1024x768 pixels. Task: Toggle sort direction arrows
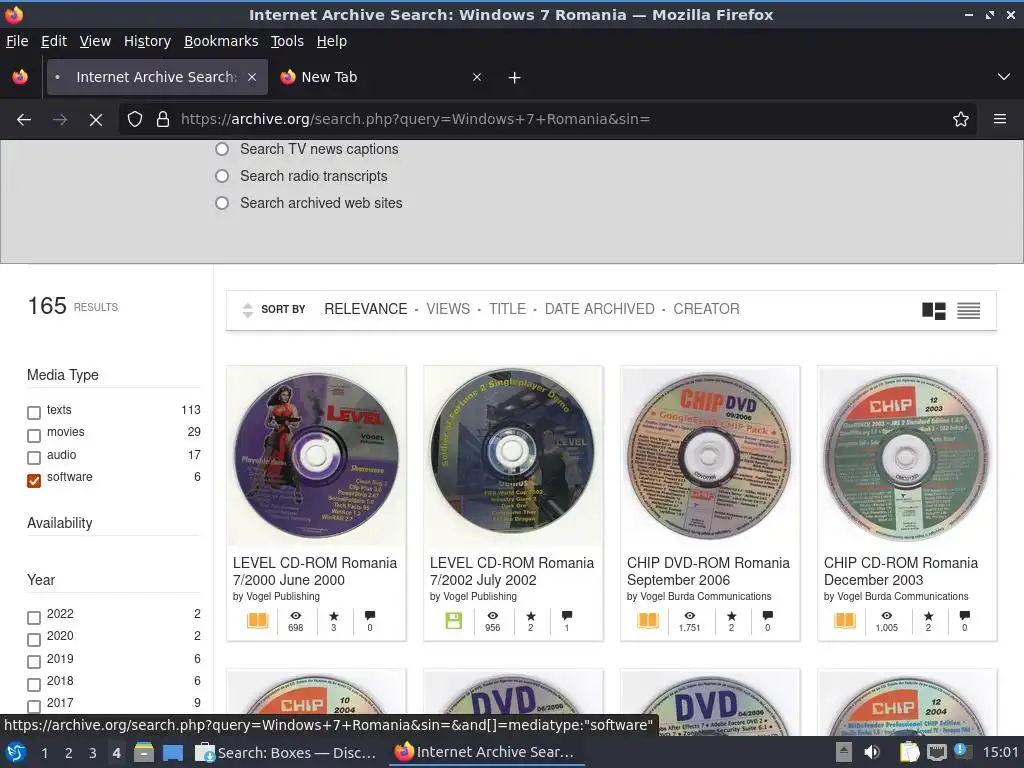(x=248, y=310)
